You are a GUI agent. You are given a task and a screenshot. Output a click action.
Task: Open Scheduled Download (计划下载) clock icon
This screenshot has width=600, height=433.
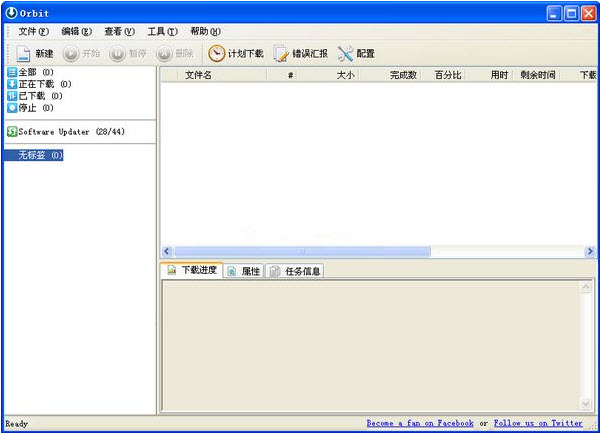click(x=217, y=54)
